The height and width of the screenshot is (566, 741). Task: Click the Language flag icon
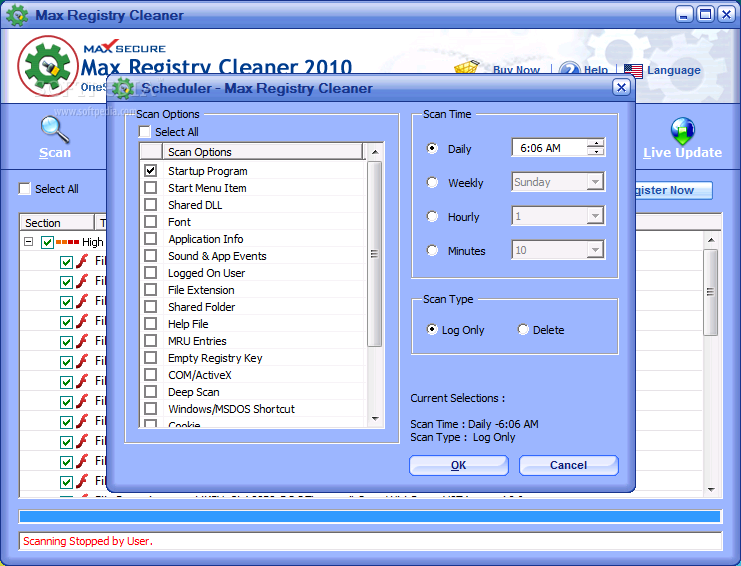point(633,71)
